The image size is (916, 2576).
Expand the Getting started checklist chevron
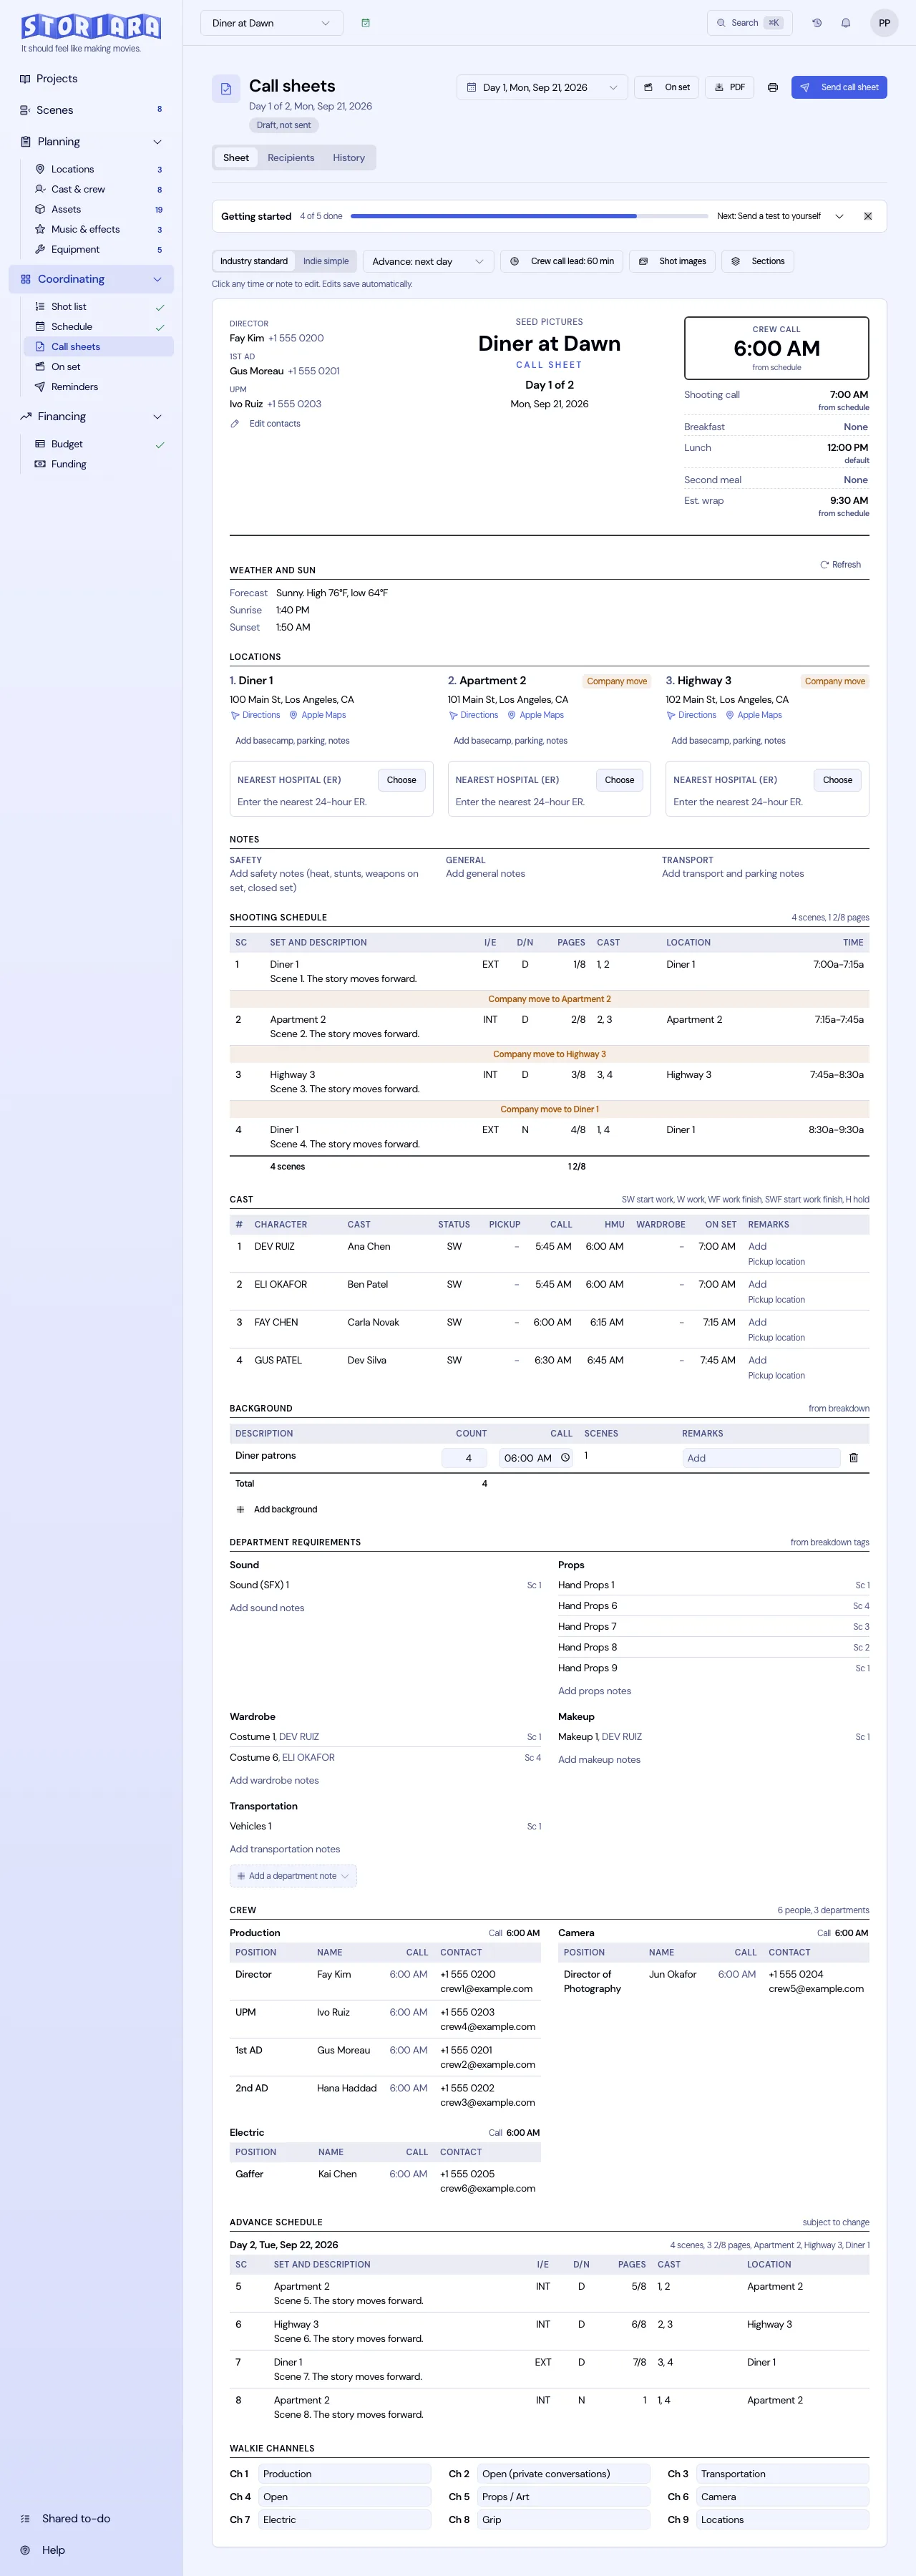(x=839, y=216)
